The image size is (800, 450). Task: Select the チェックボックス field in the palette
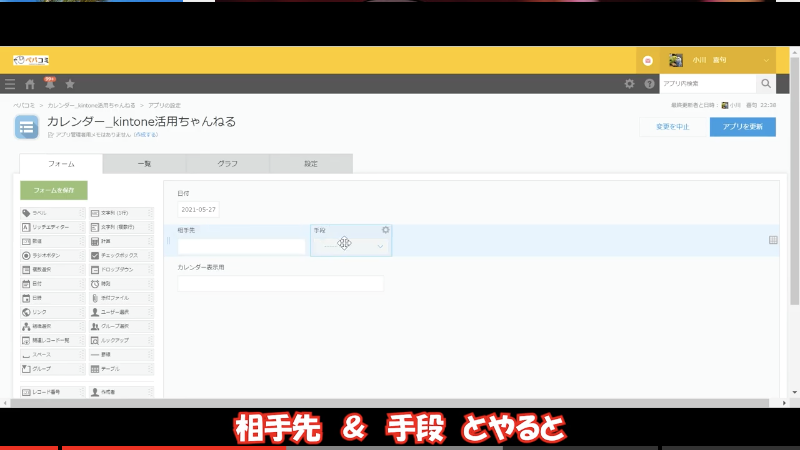(x=120, y=255)
